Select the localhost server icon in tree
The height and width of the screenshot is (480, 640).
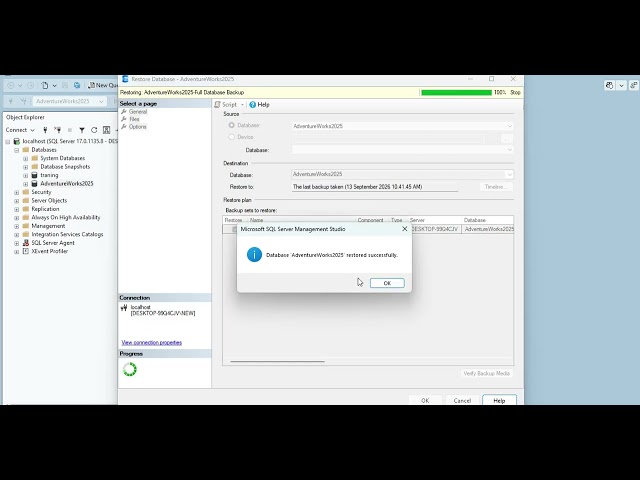[x=17, y=141]
